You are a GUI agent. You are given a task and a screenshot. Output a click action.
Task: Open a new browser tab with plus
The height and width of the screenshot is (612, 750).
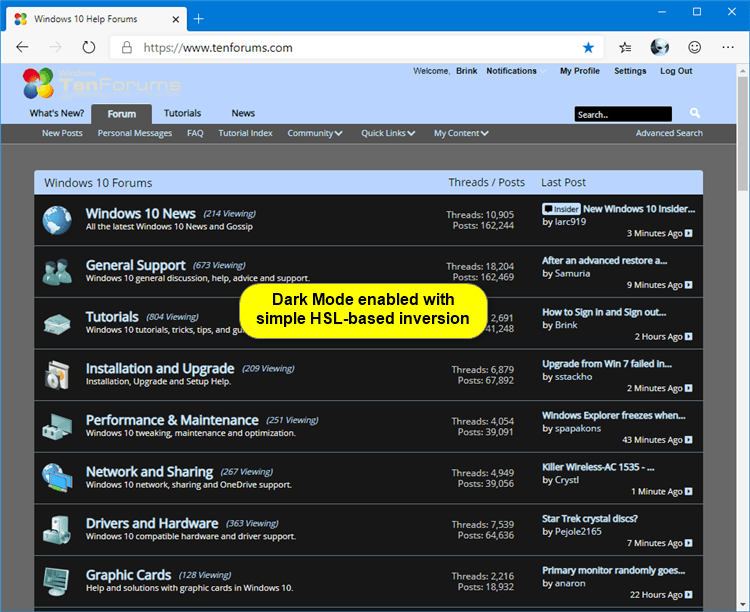click(199, 19)
